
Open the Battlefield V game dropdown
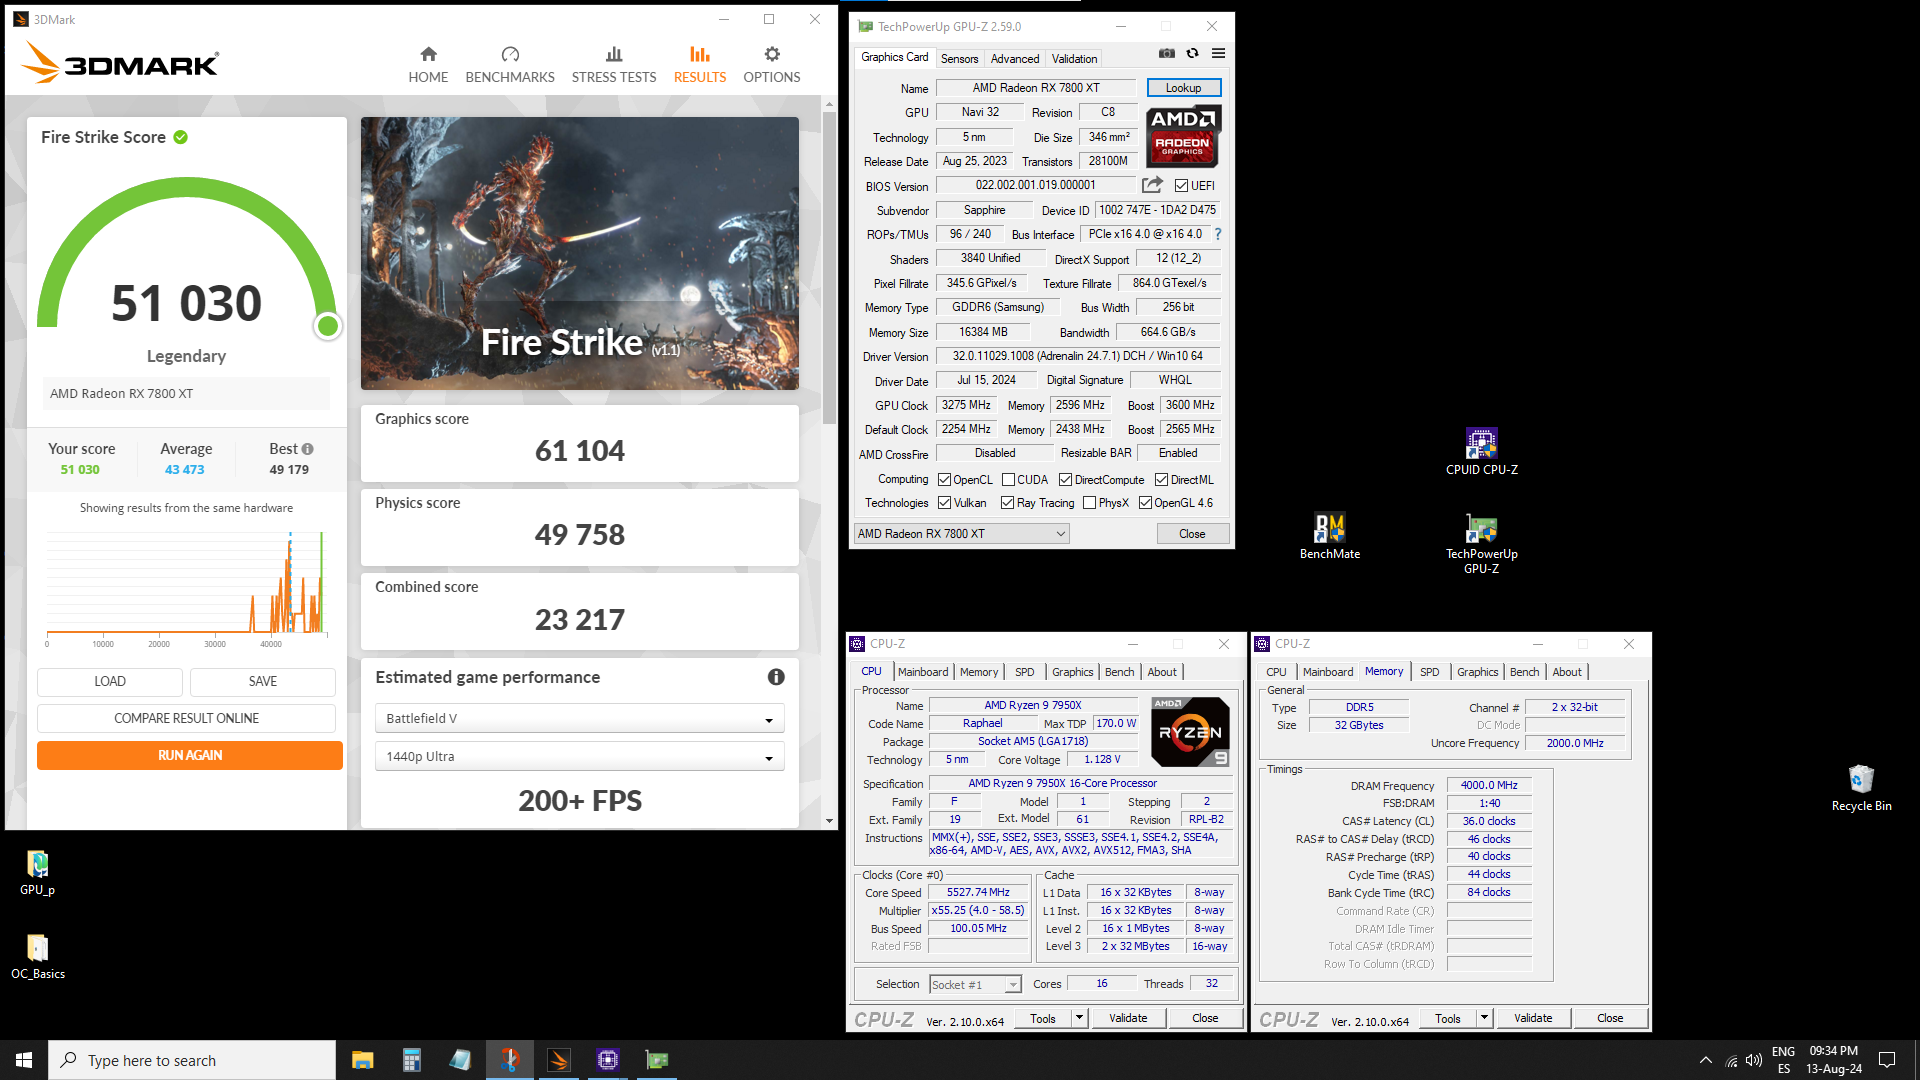pos(579,719)
